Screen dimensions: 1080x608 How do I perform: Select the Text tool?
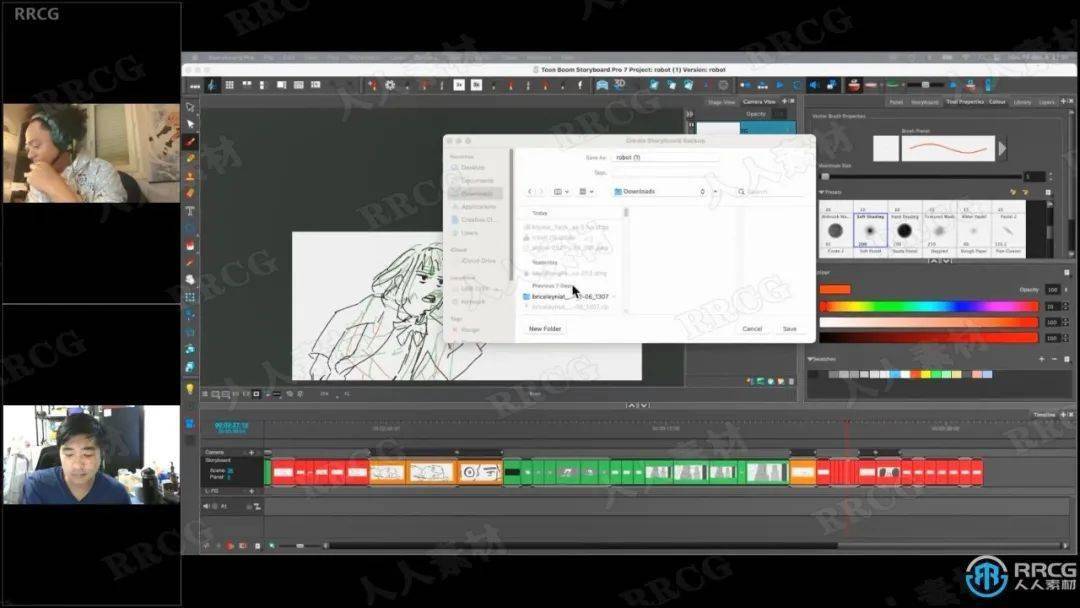pyautogui.click(x=190, y=211)
